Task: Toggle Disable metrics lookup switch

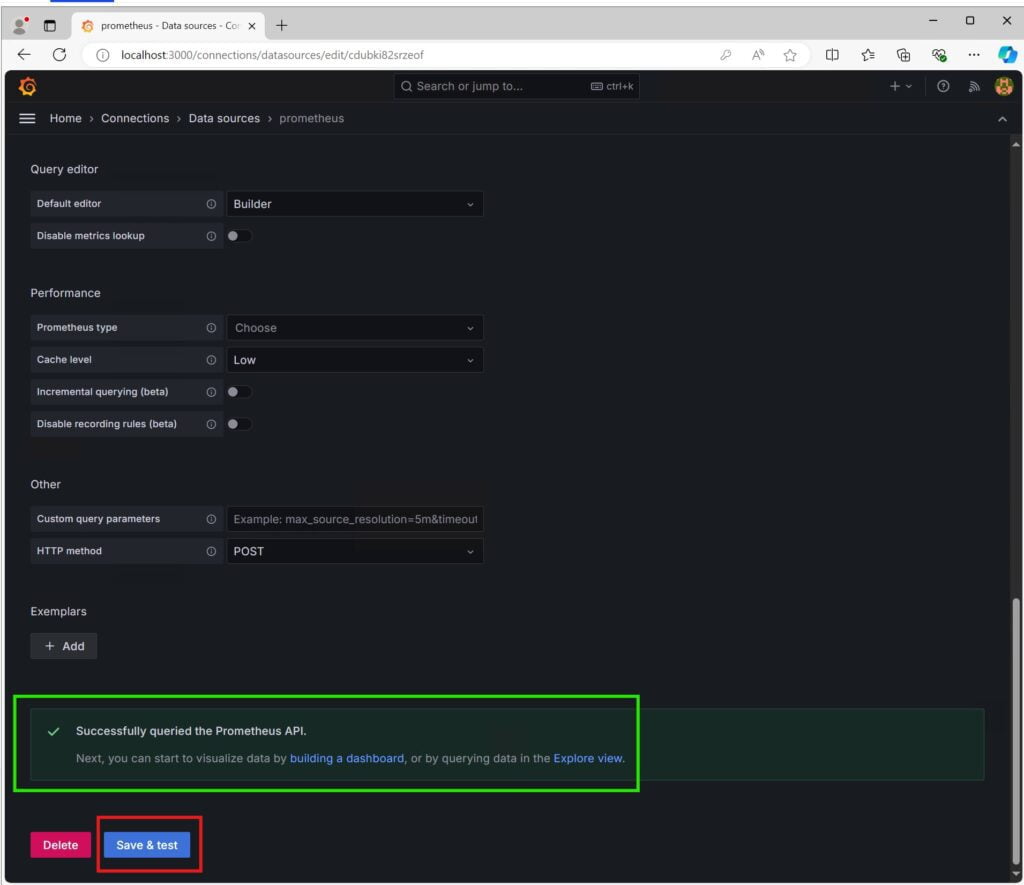Action: click(239, 236)
